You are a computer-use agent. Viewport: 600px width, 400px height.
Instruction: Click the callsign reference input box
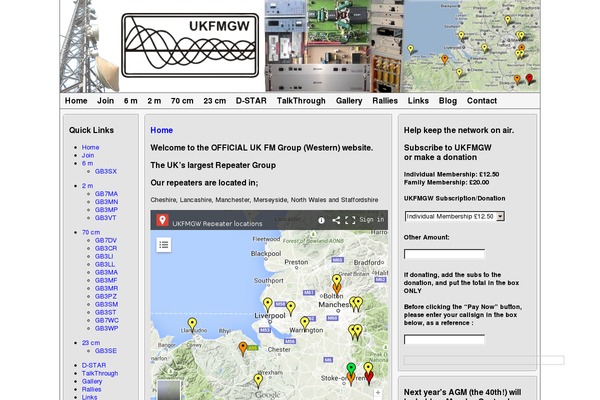tap(444, 340)
